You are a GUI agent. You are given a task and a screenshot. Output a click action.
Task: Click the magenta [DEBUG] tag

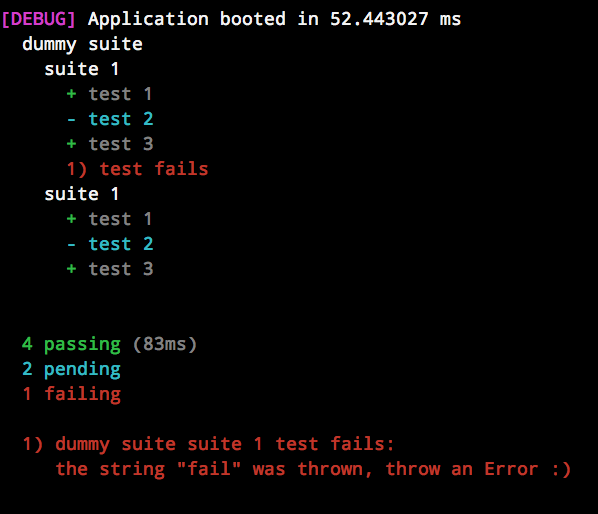click(38, 19)
